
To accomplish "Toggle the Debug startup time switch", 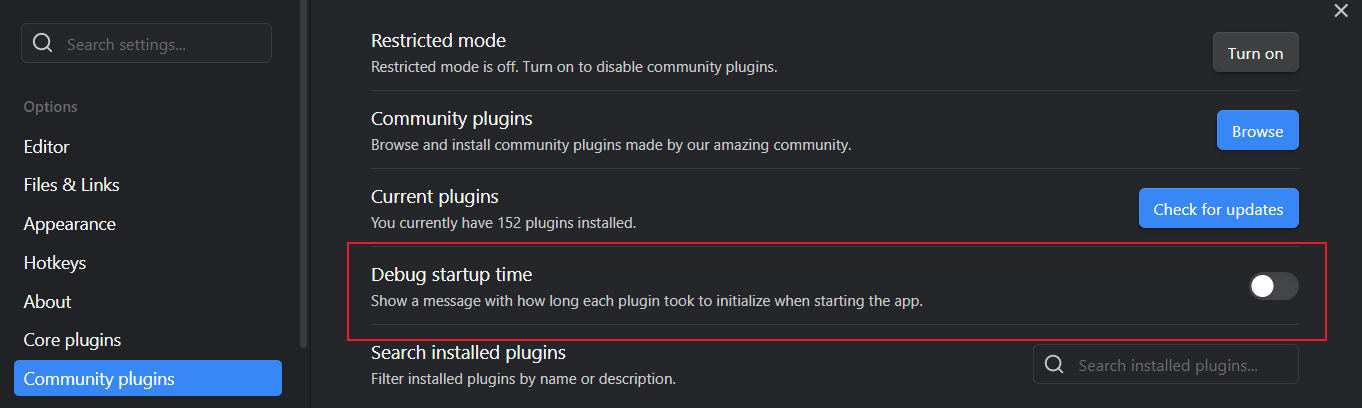I will (1273, 286).
